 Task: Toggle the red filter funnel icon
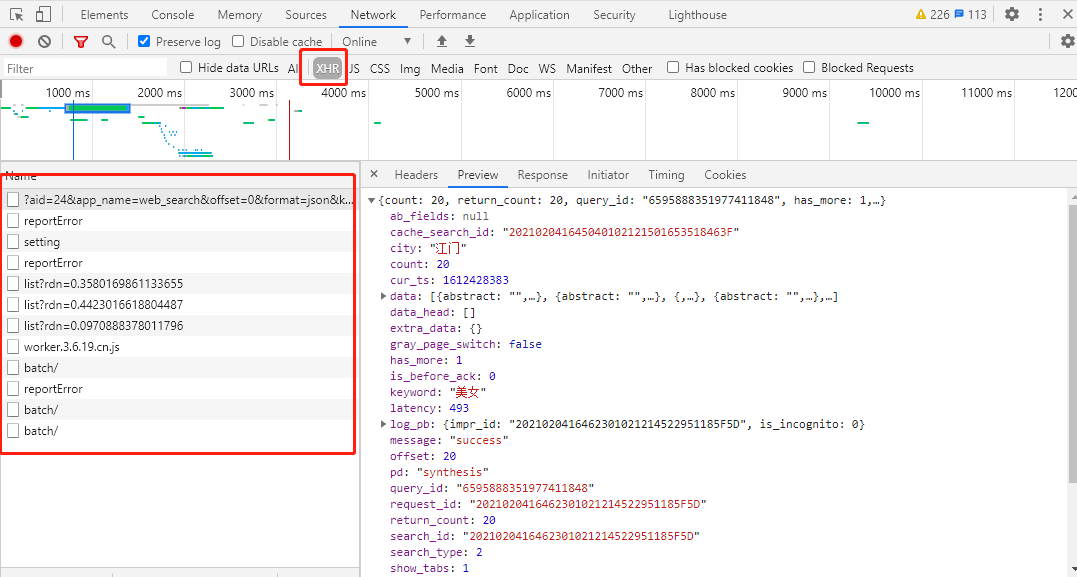point(81,41)
